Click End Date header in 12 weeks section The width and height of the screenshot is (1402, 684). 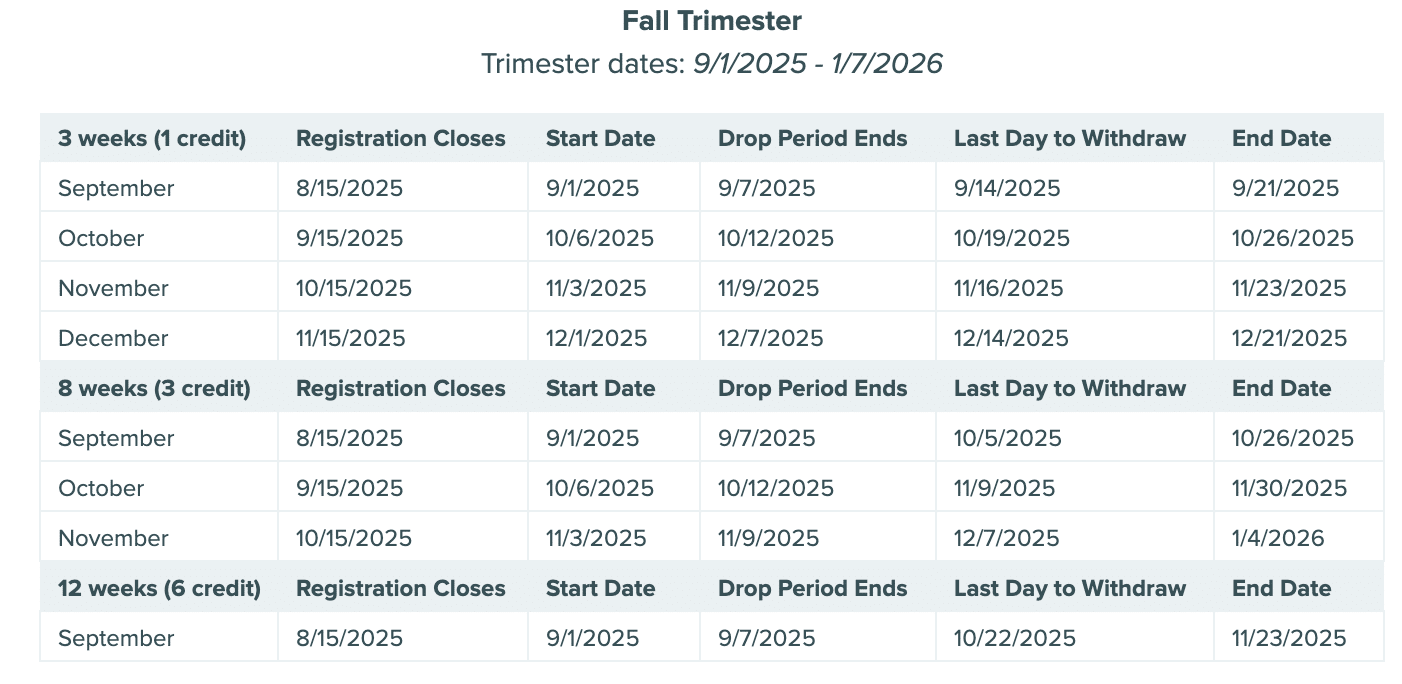pyautogui.click(x=1281, y=588)
